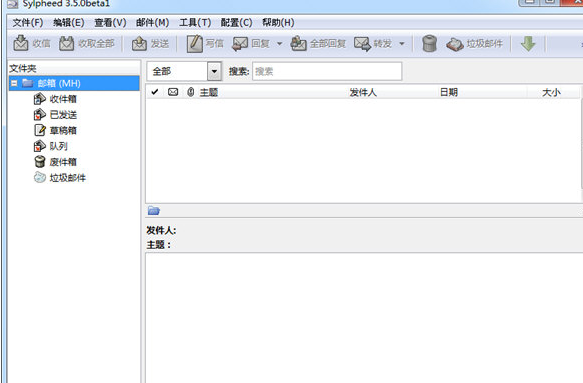Screen dimensions: 583x383
Task: Select the 邮箱 (MH) mailbox folder
Action: [x=74, y=83]
